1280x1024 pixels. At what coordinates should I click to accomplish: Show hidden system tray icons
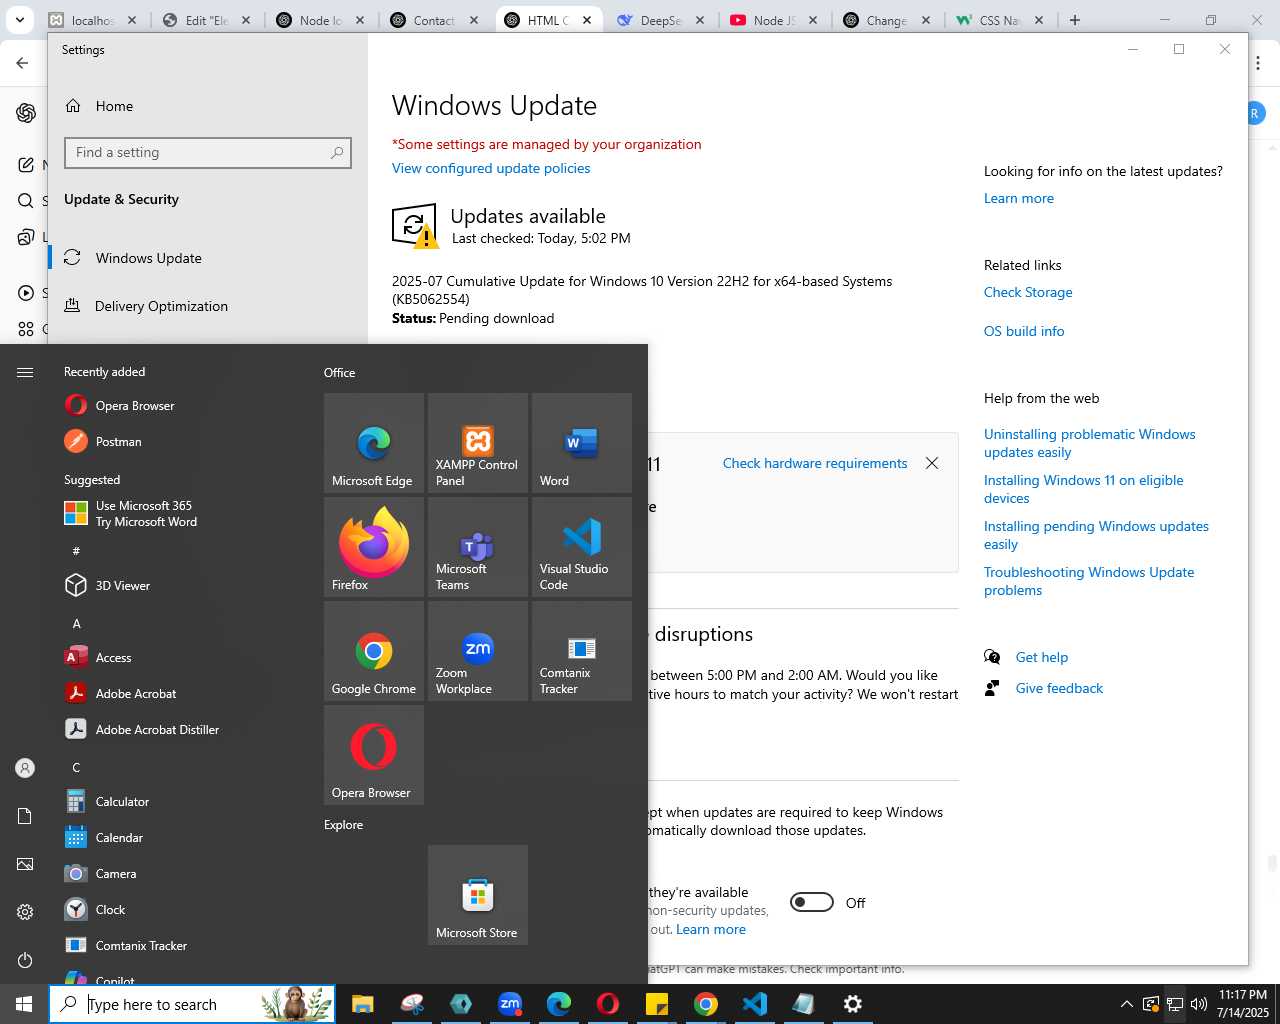[x=1126, y=1004]
